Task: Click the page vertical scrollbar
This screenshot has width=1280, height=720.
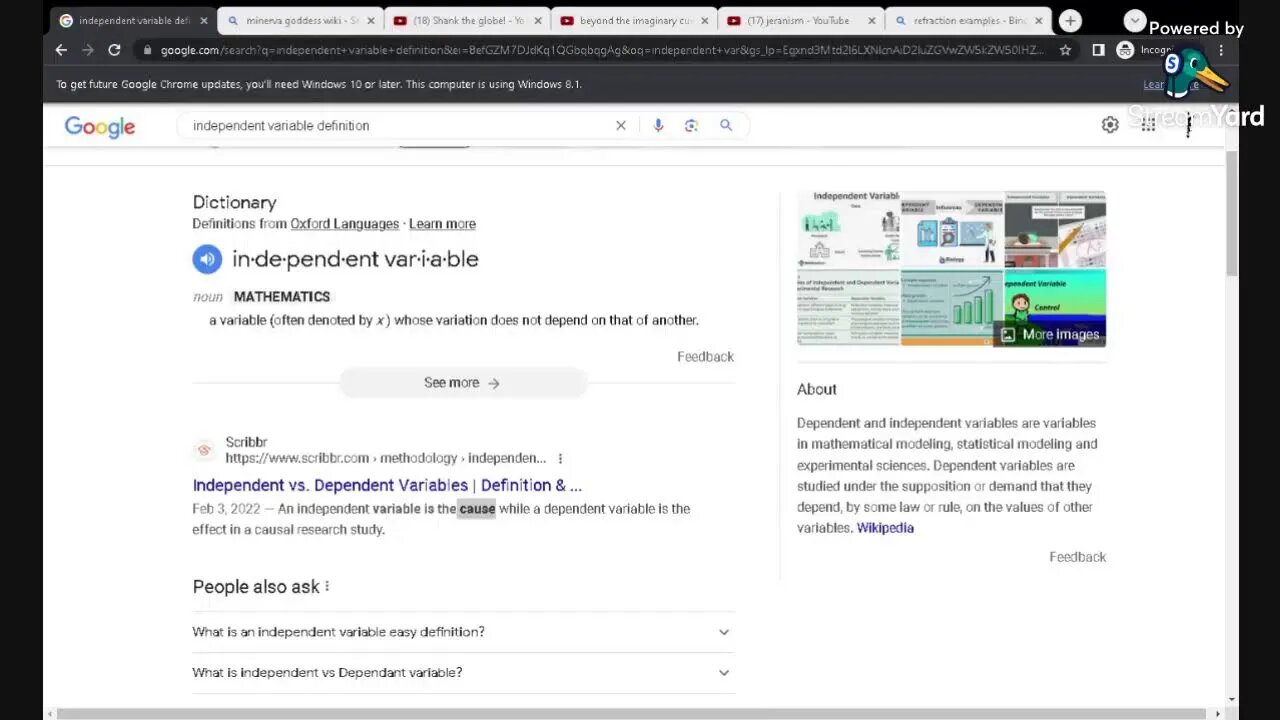Action: 1232,215
